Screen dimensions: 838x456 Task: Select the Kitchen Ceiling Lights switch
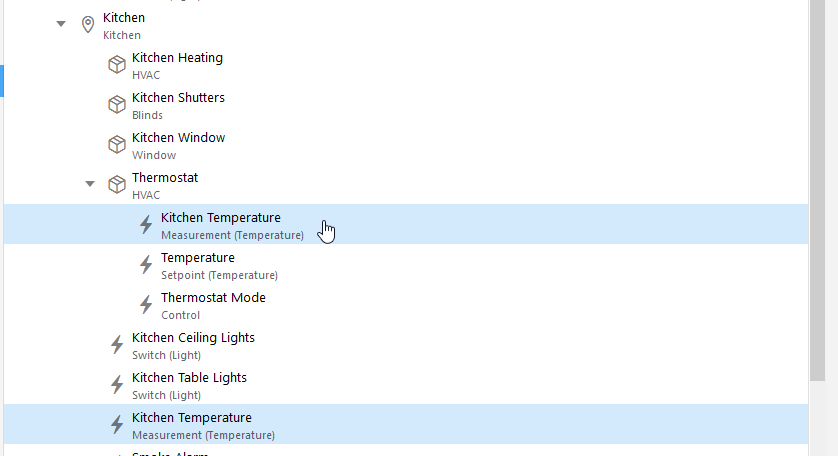(193, 345)
